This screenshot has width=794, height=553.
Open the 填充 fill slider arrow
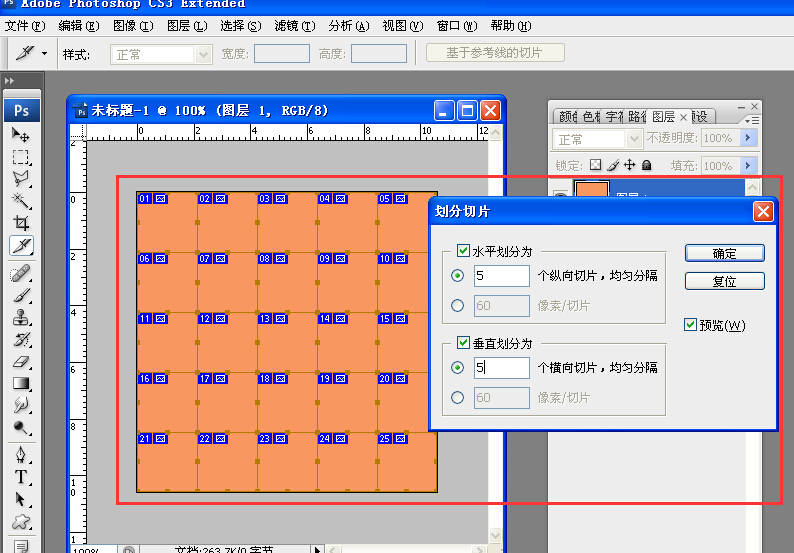click(748, 165)
